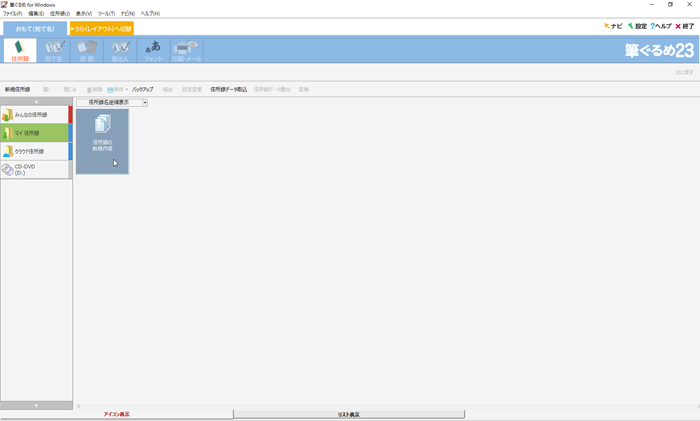This screenshot has height=421, width=700.
Task: Open the 用紙 paper selection tool
Action: click(x=87, y=50)
